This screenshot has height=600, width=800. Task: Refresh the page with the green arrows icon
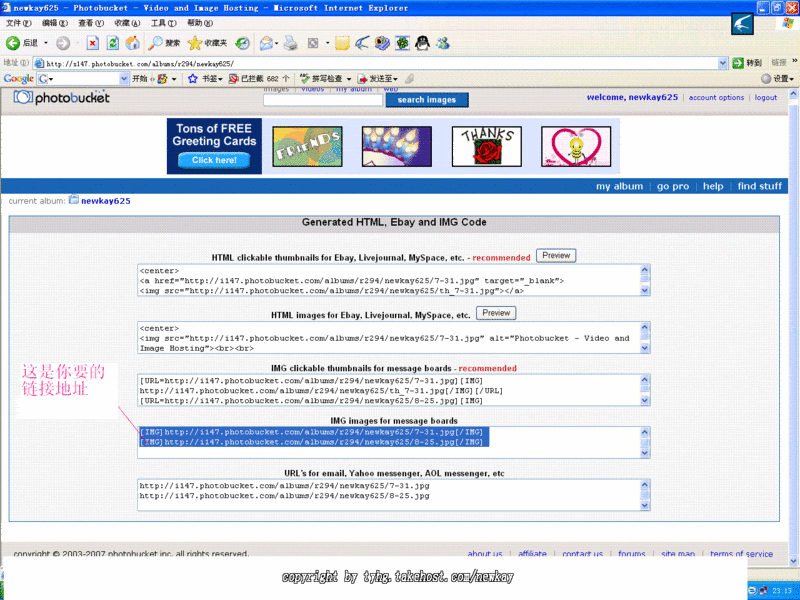[112, 43]
